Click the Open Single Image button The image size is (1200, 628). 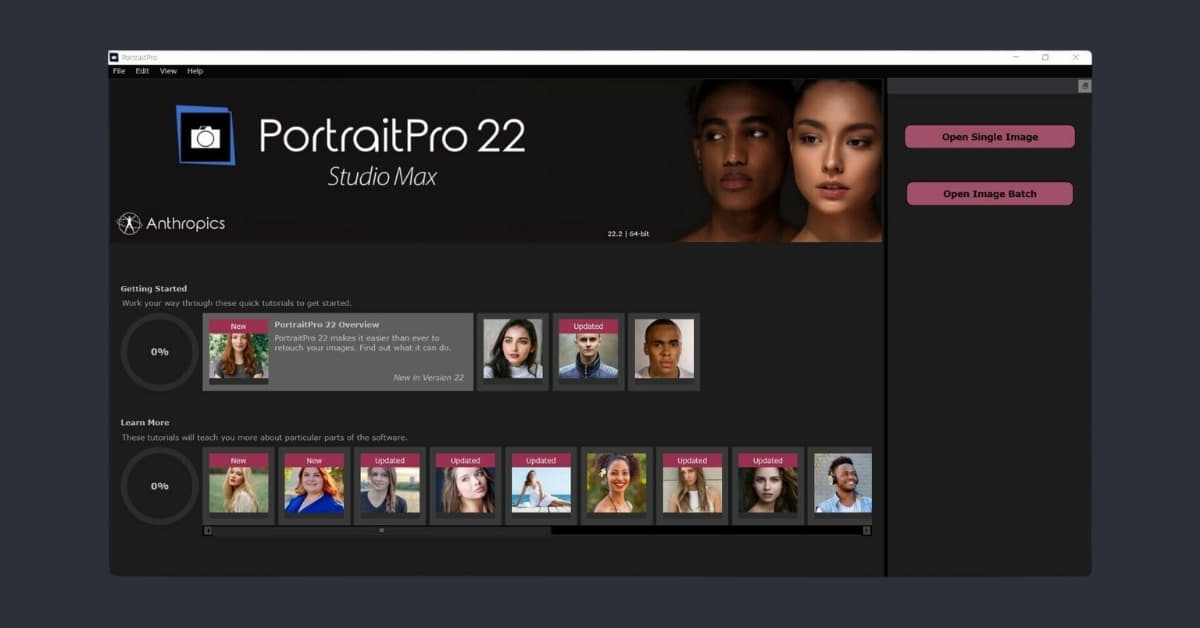[x=990, y=137]
